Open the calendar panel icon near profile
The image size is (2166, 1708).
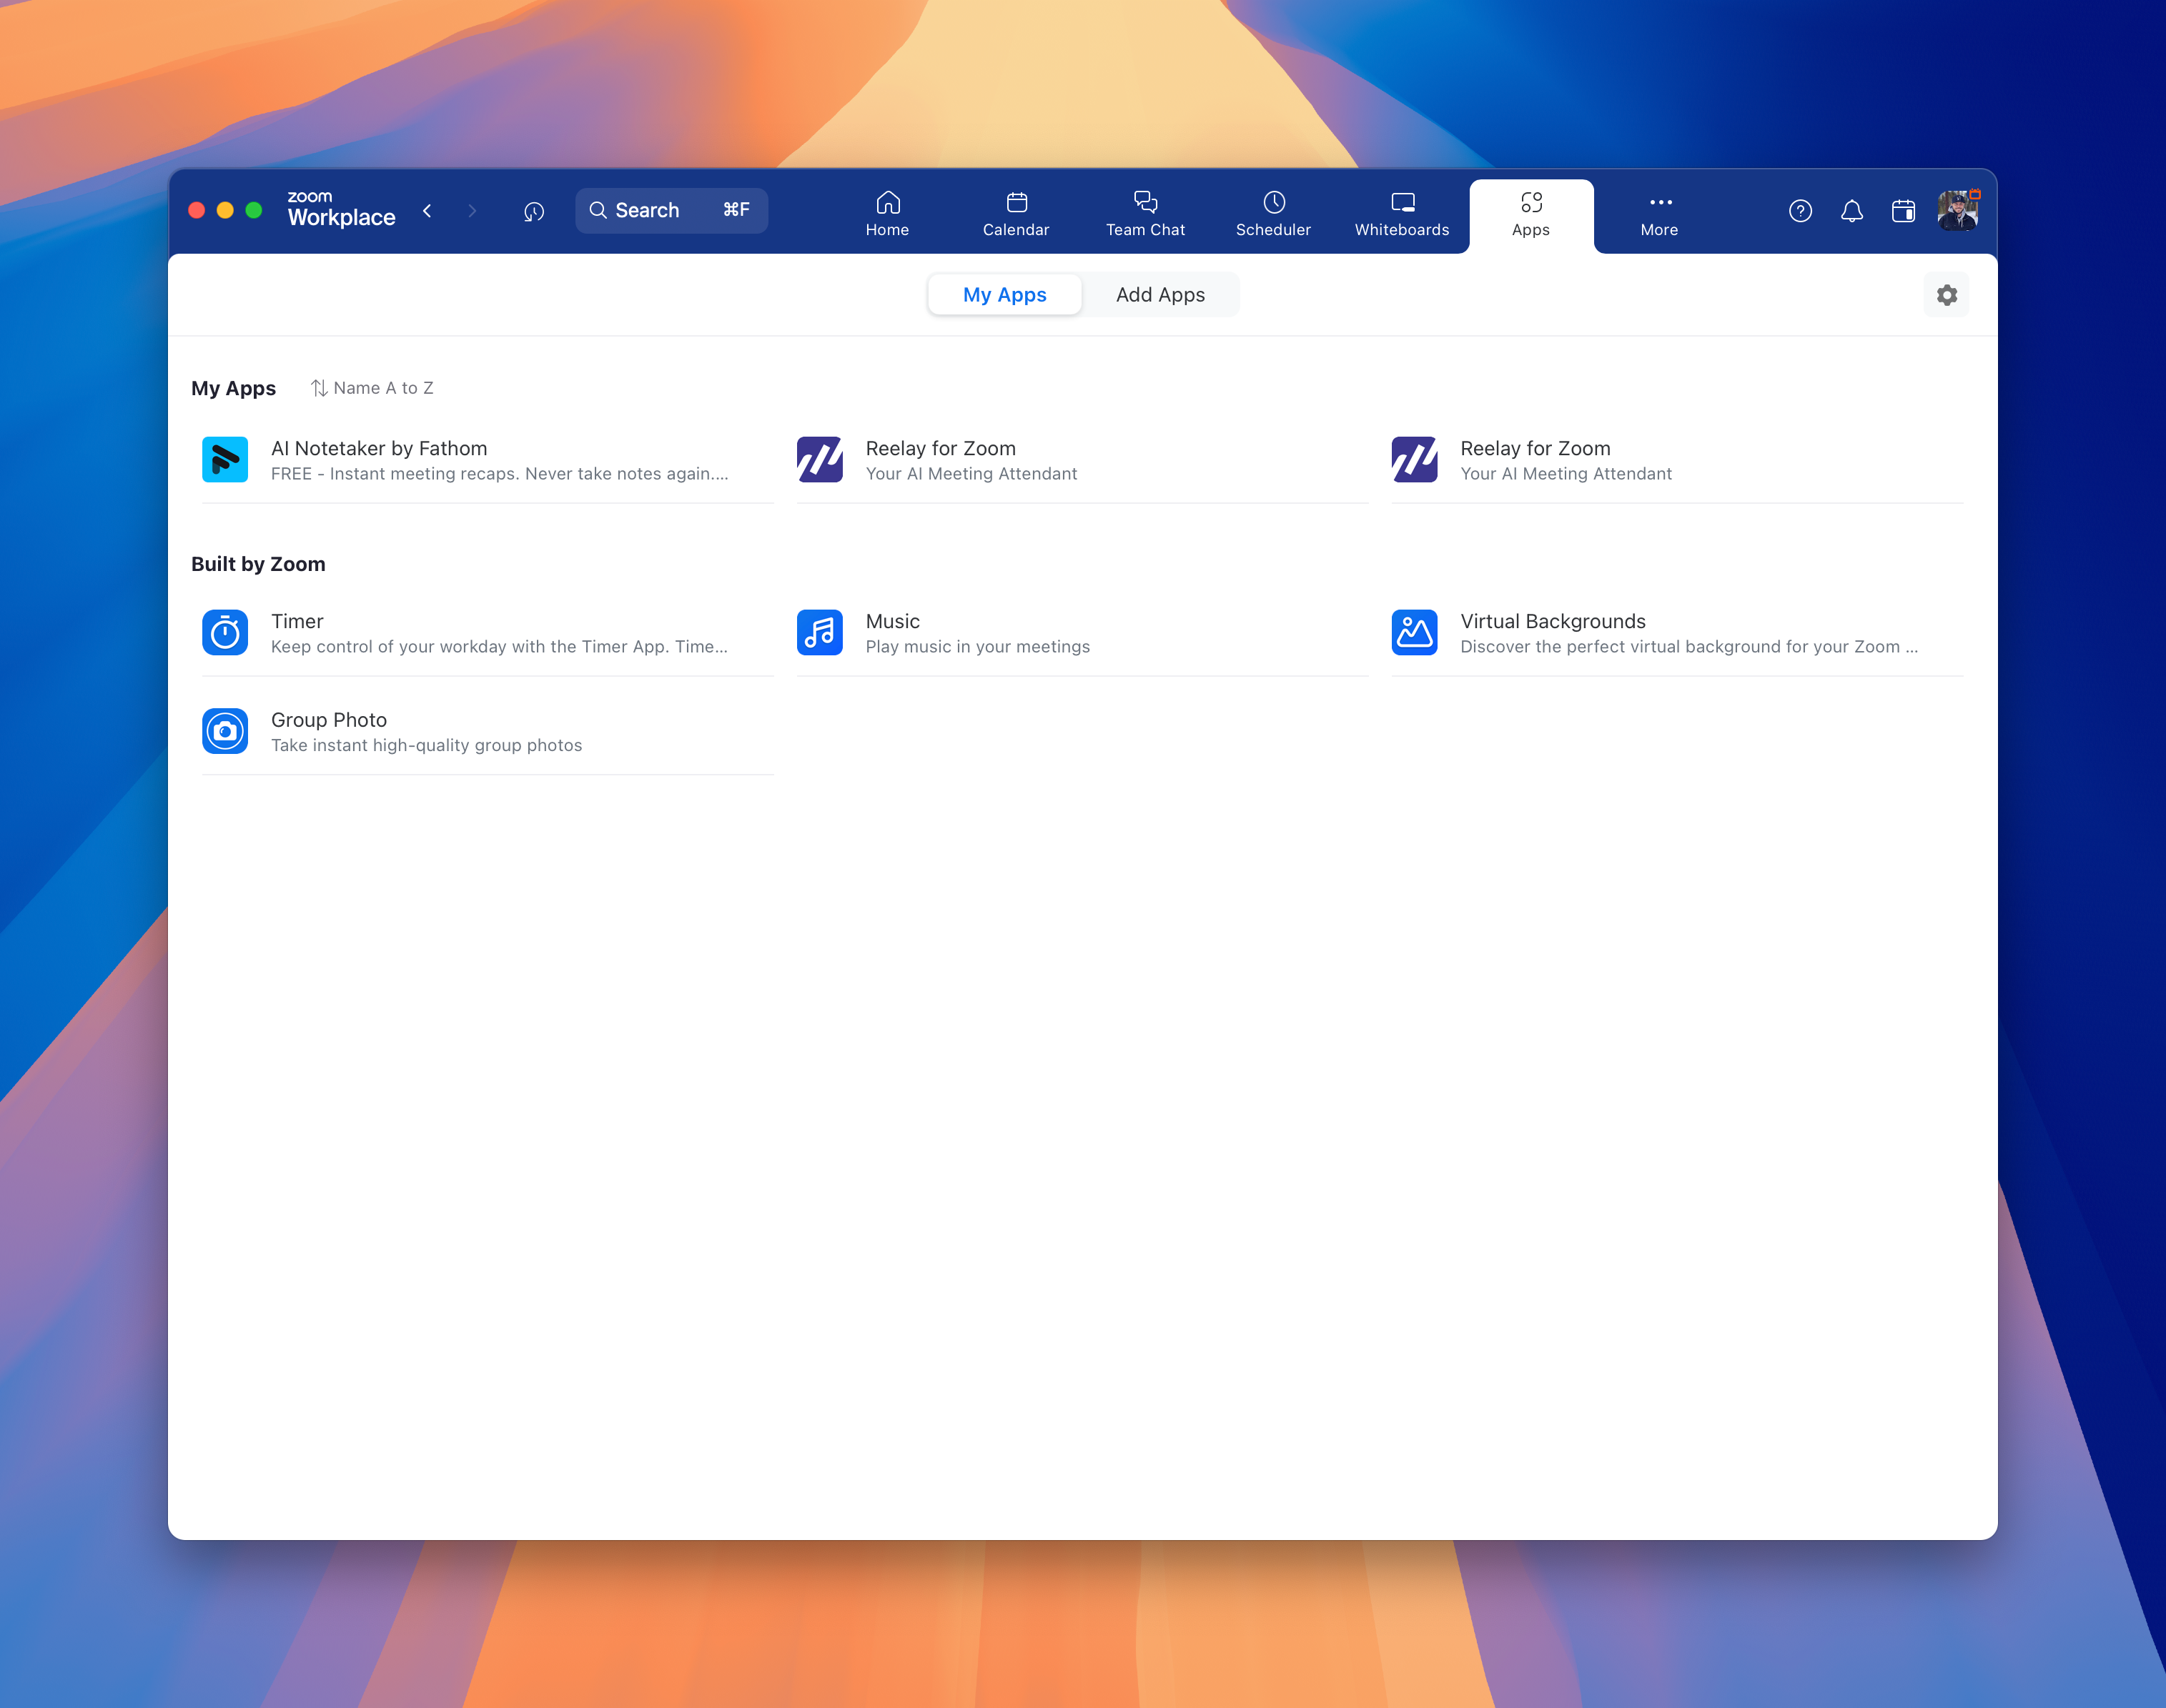[x=1903, y=211]
